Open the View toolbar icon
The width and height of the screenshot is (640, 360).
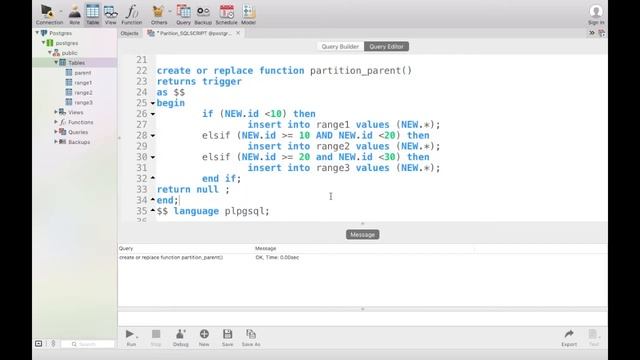pos(110,12)
